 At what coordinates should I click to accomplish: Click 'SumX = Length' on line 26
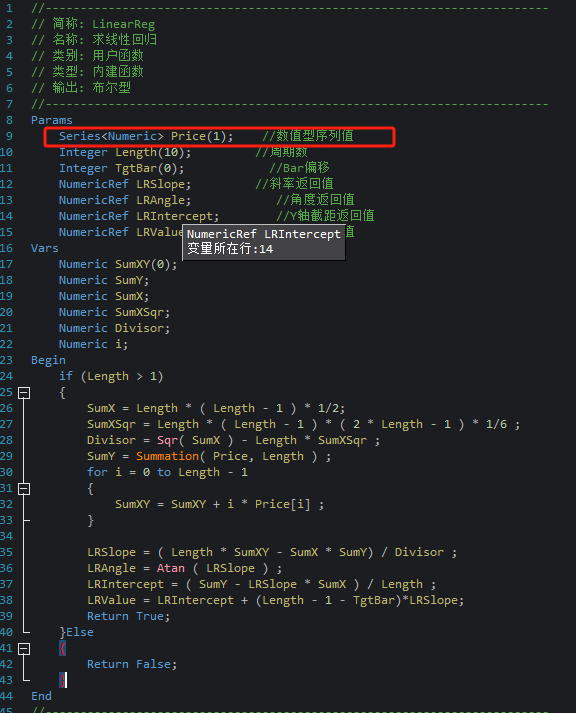132,408
